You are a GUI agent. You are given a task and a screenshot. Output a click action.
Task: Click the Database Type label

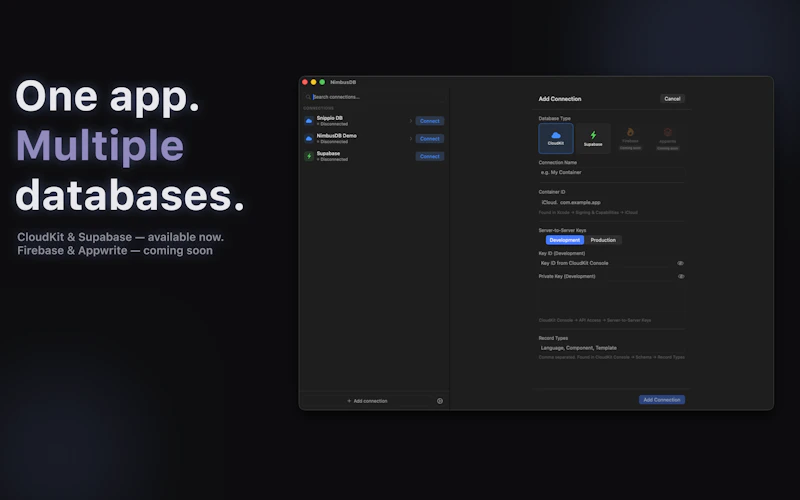(x=555, y=118)
